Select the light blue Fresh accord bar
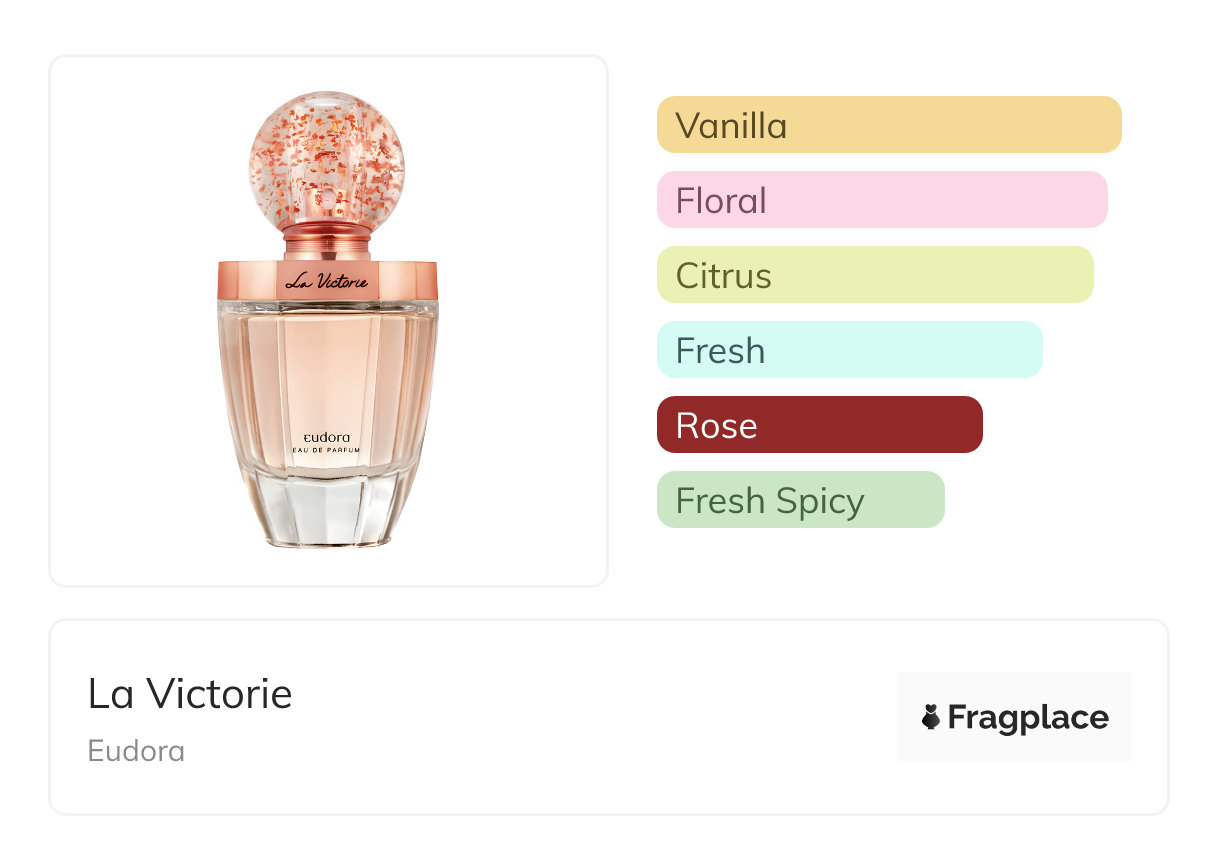The width and height of the screenshot is (1218, 864). 849,350
